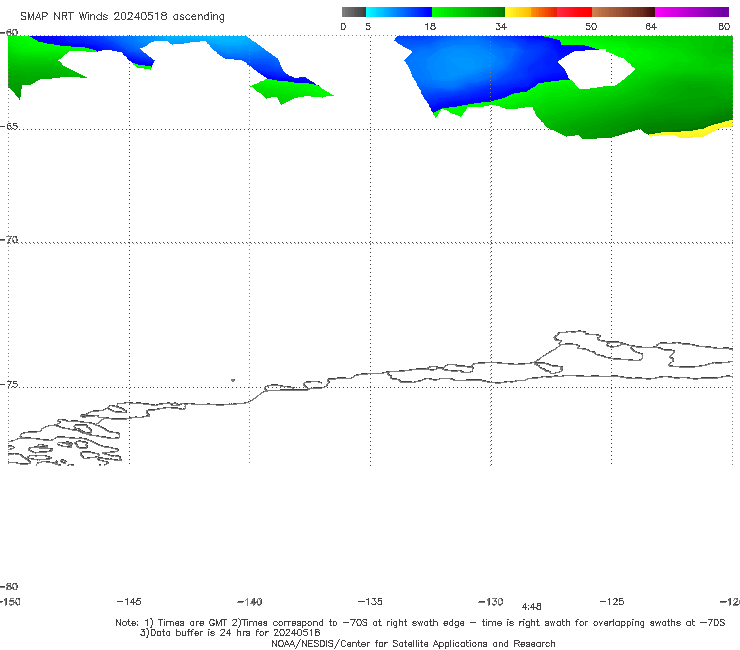Image resolution: width=740 pixels, height=650 pixels.
Task: Click the brown 50-64 color bar segment
Action: coord(623,12)
